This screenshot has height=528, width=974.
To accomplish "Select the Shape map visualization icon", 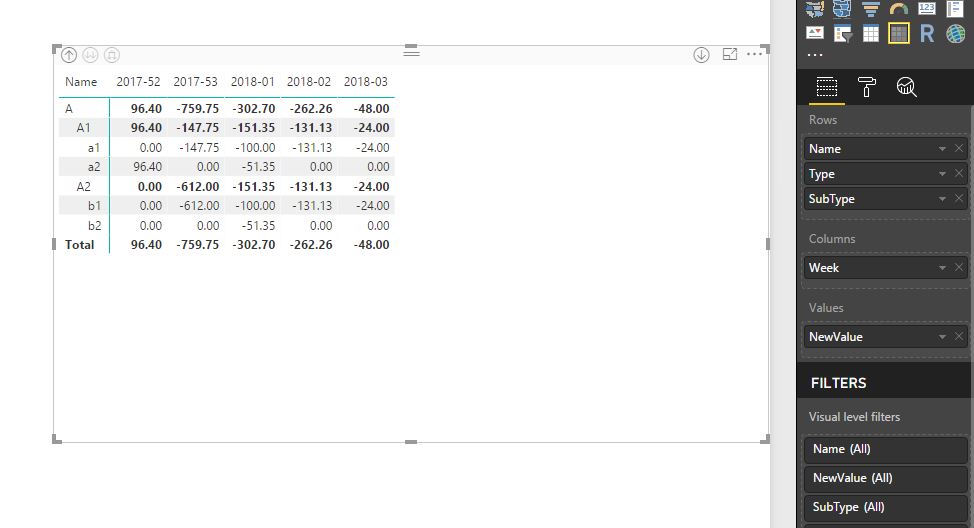I will click(x=842, y=8).
